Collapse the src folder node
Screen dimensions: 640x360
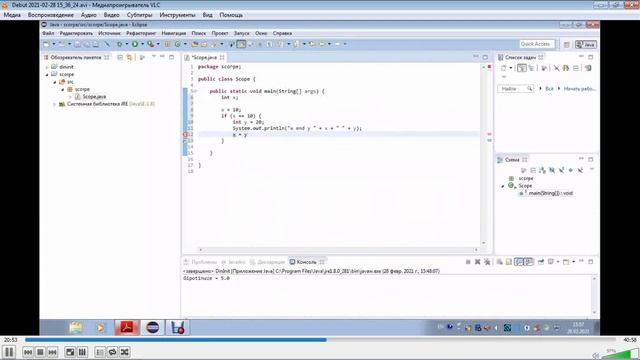pyautogui.click(x=55, y=82)
